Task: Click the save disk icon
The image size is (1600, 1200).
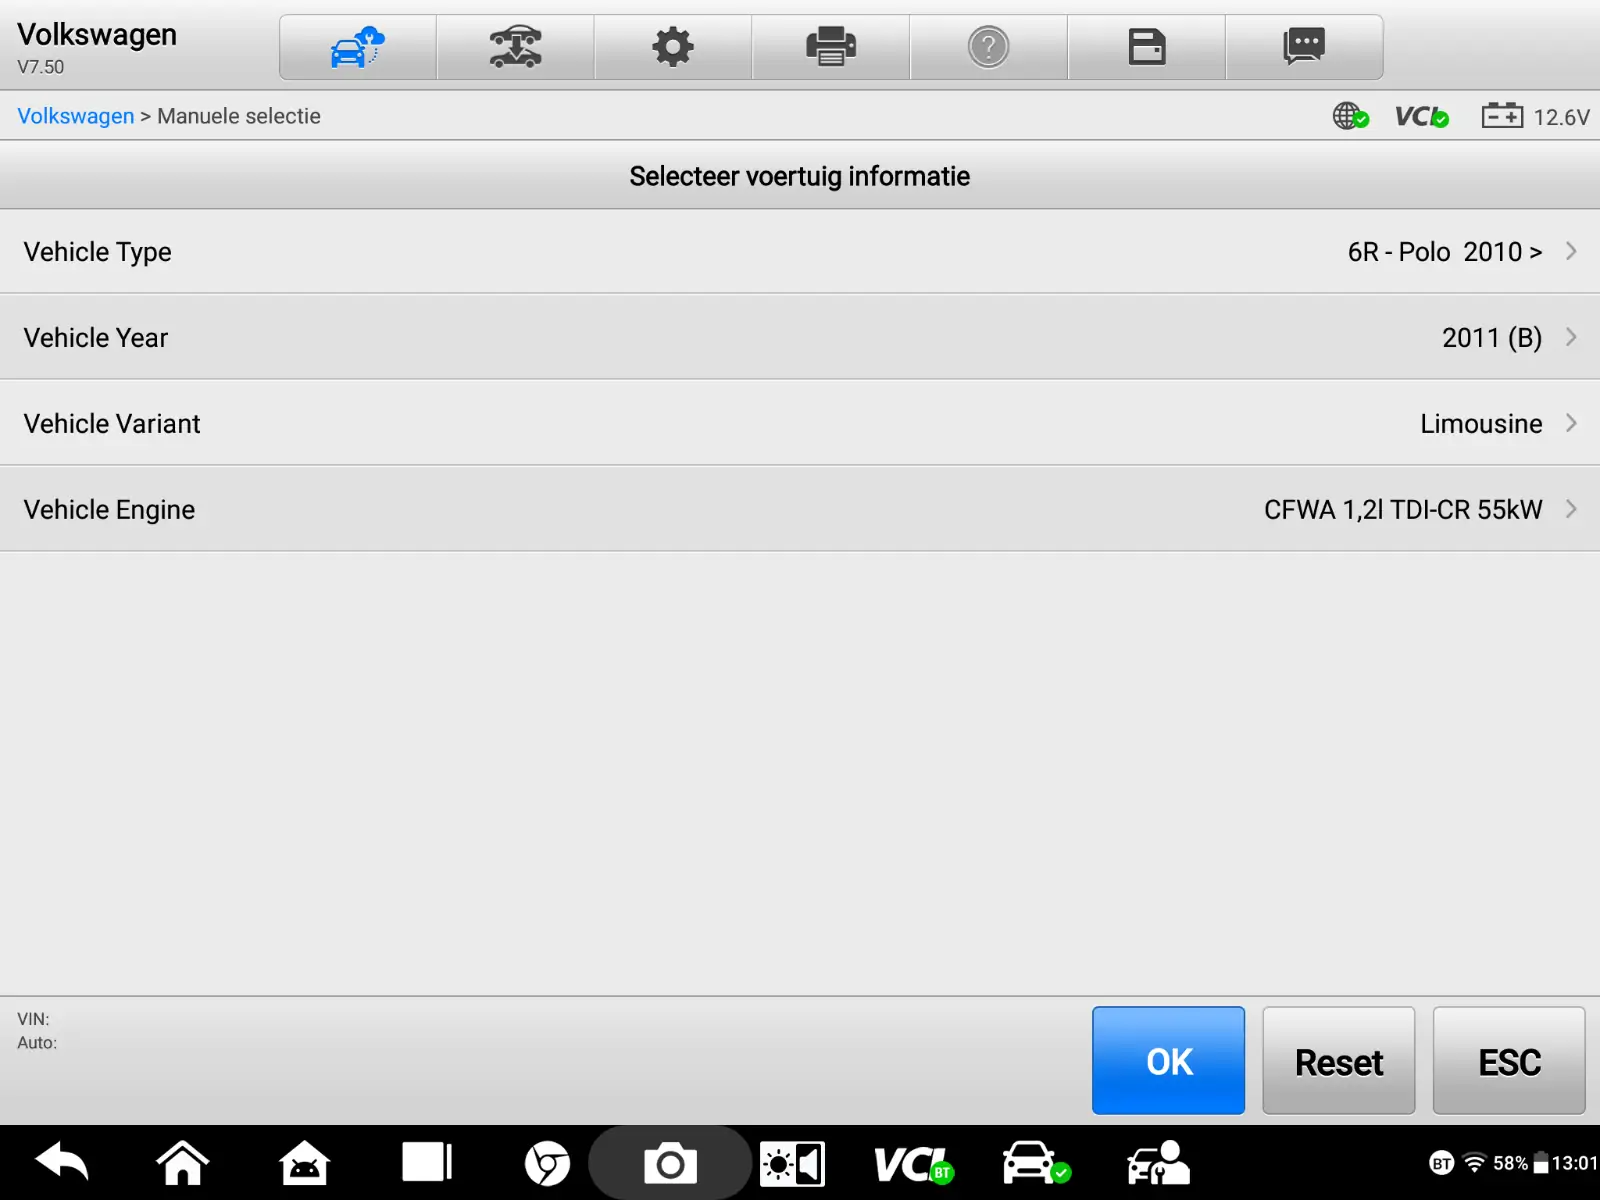Action: coord(1147,47)
